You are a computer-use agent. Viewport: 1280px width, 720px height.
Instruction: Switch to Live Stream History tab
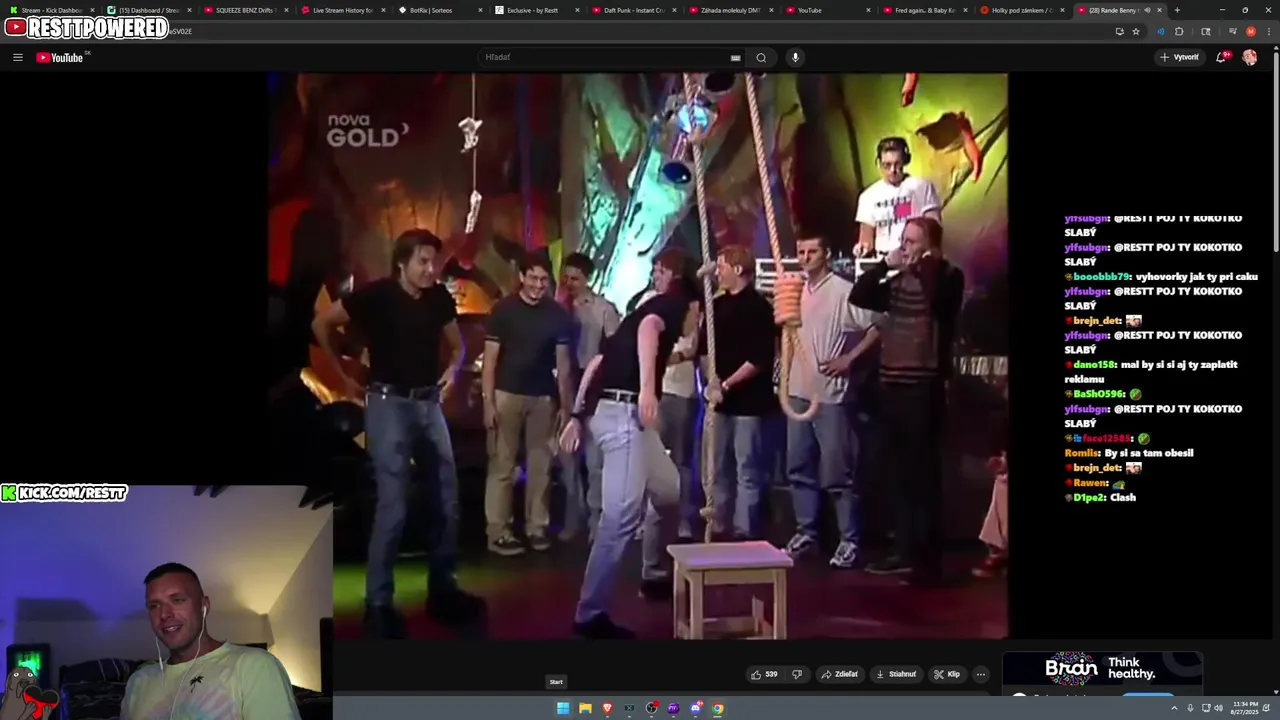click(342, 10)
